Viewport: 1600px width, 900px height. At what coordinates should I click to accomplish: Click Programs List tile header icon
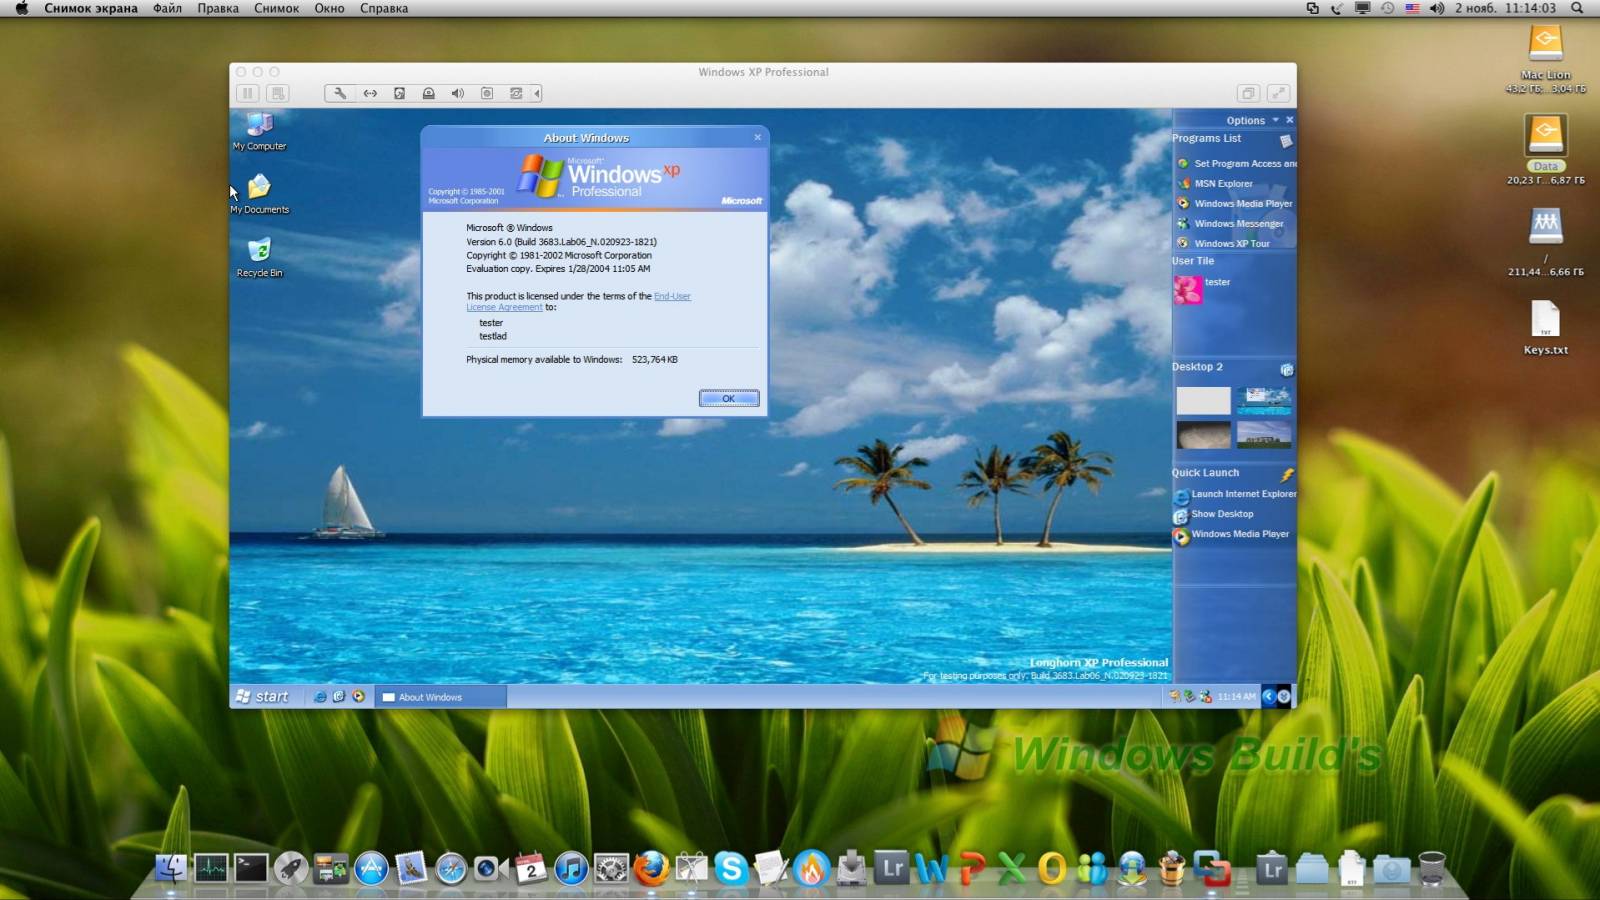click(x=1286, y=141)
